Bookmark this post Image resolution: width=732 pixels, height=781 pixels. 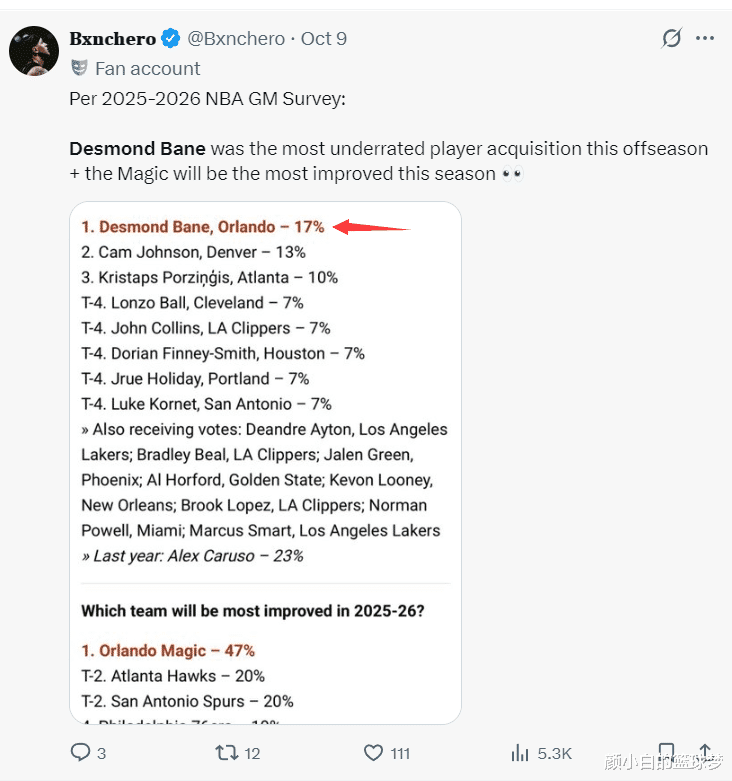(667, 752)
